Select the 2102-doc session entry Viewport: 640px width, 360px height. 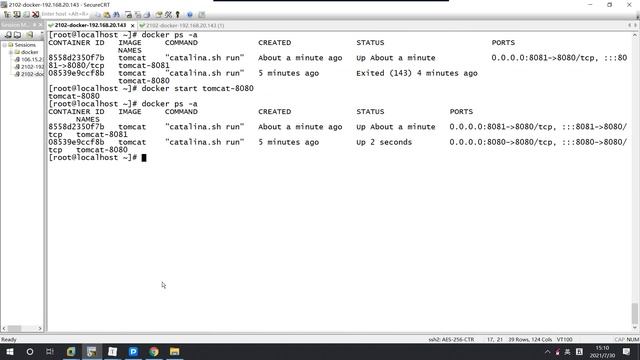coord(32,74)
